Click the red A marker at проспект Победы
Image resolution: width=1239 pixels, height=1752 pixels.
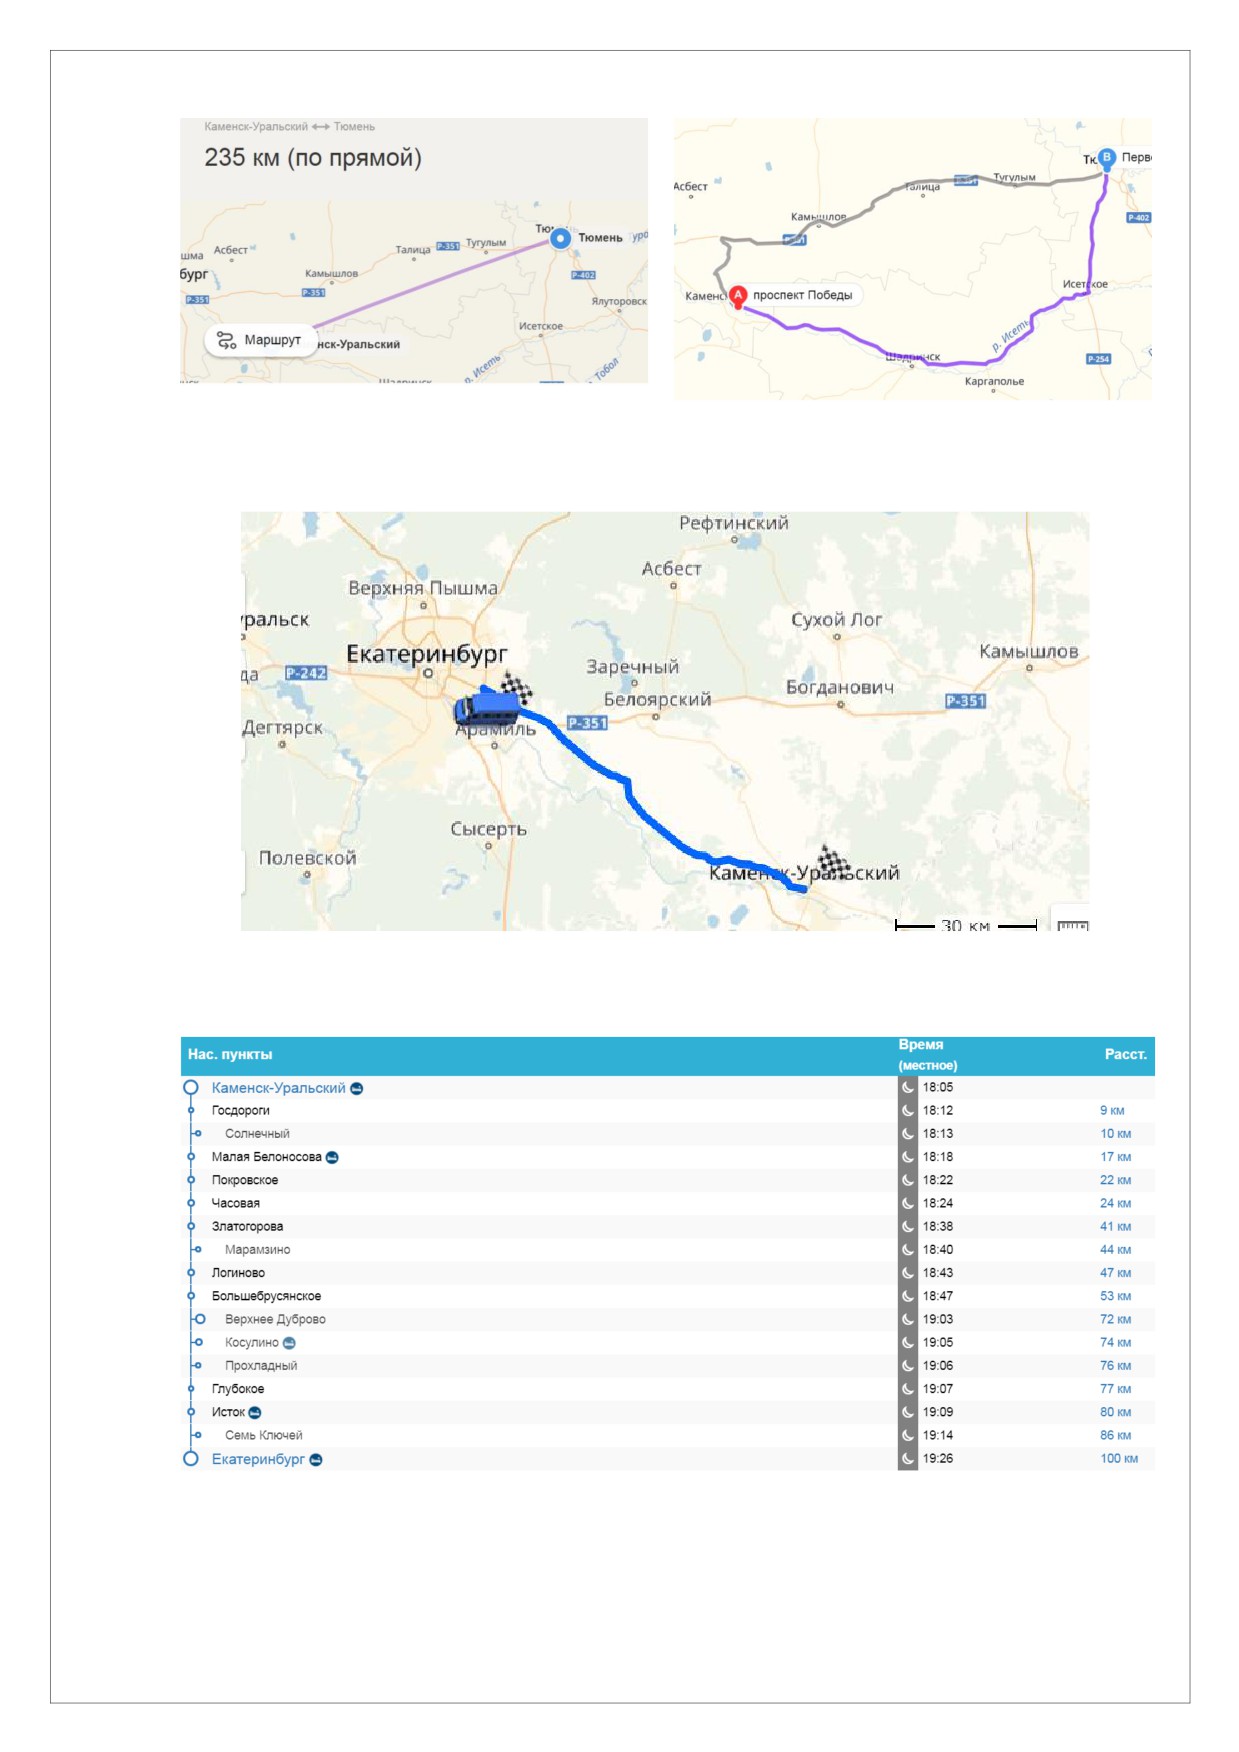tap(738, 296)
